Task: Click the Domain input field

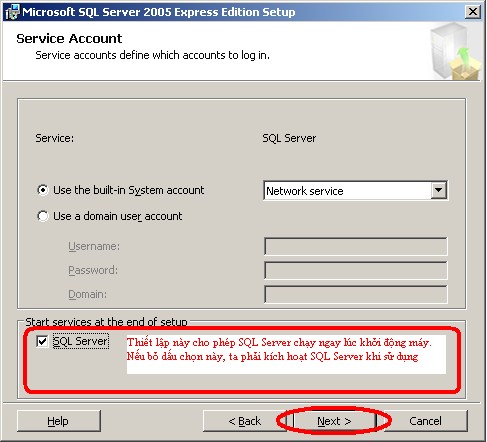Action: pos(355,294)
